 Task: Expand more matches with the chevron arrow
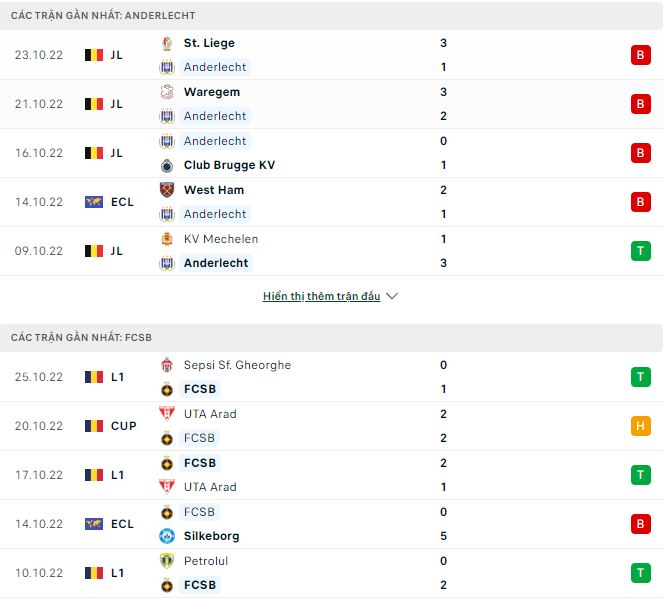392,297
